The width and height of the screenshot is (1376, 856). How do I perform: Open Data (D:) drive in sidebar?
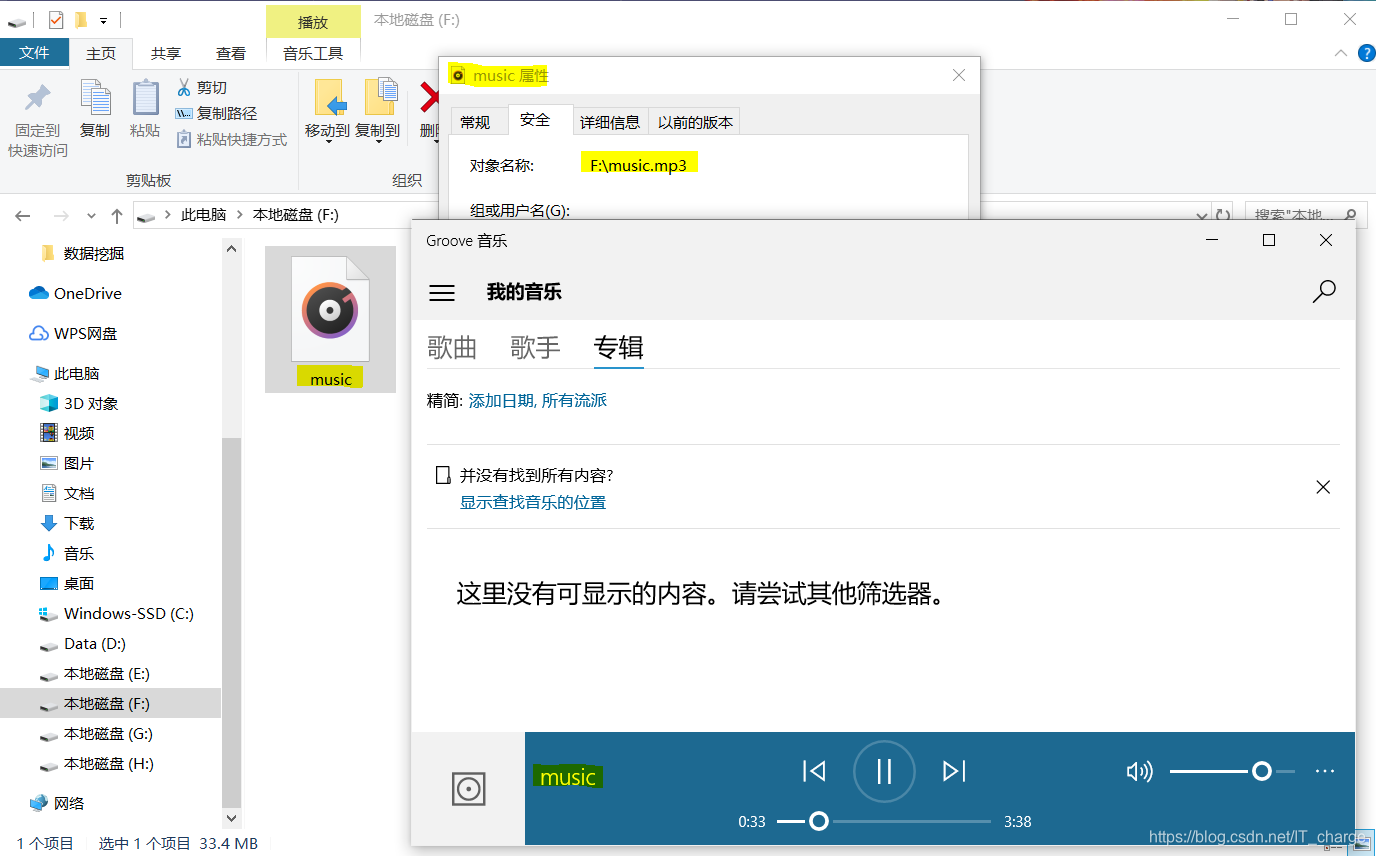point(95,643)
